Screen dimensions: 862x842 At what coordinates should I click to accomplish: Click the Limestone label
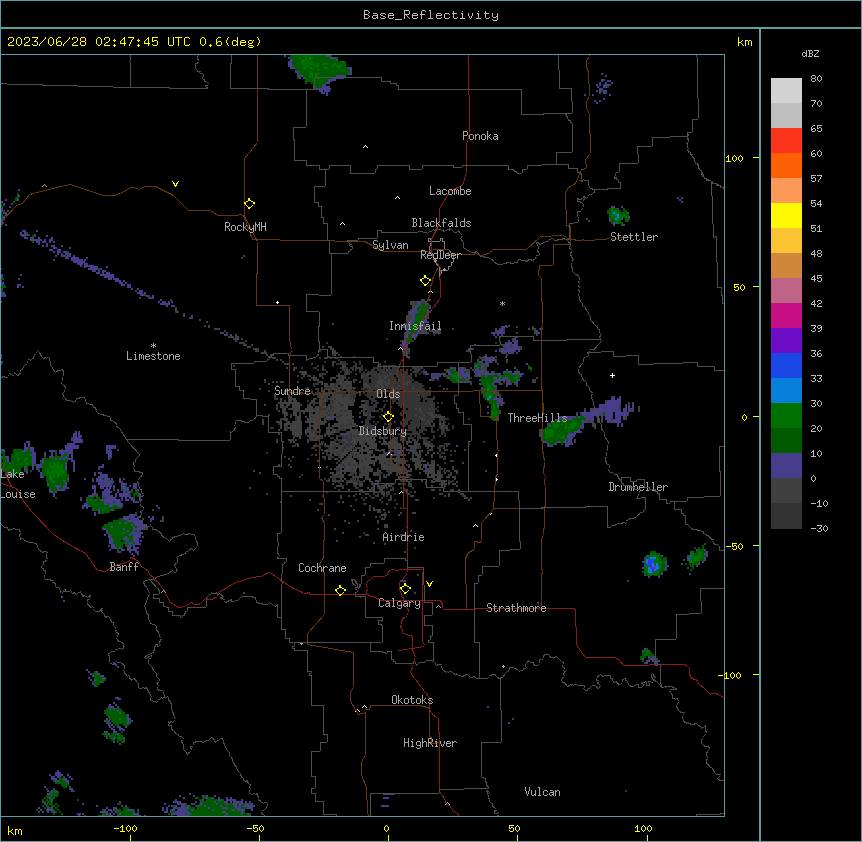point(153,356)
